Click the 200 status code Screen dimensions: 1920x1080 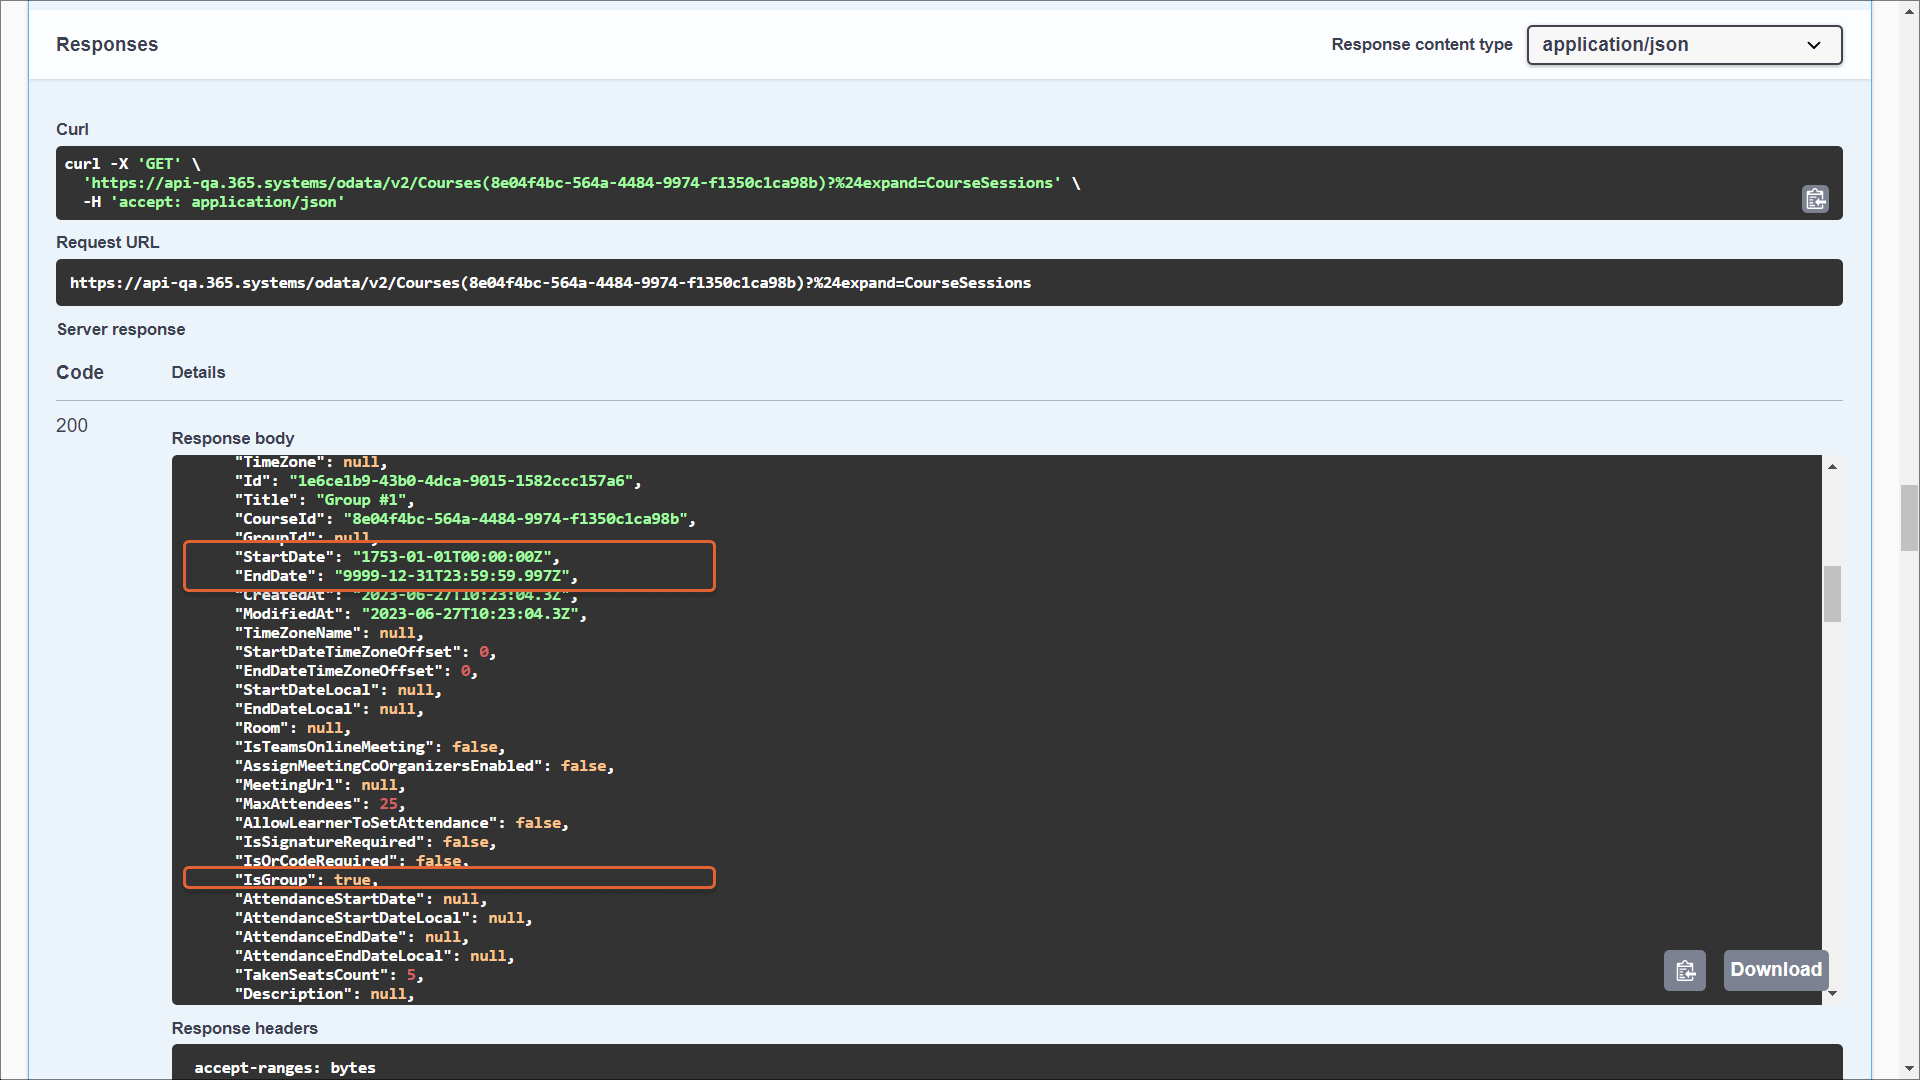pyautogui.click(x=72, y=425)
